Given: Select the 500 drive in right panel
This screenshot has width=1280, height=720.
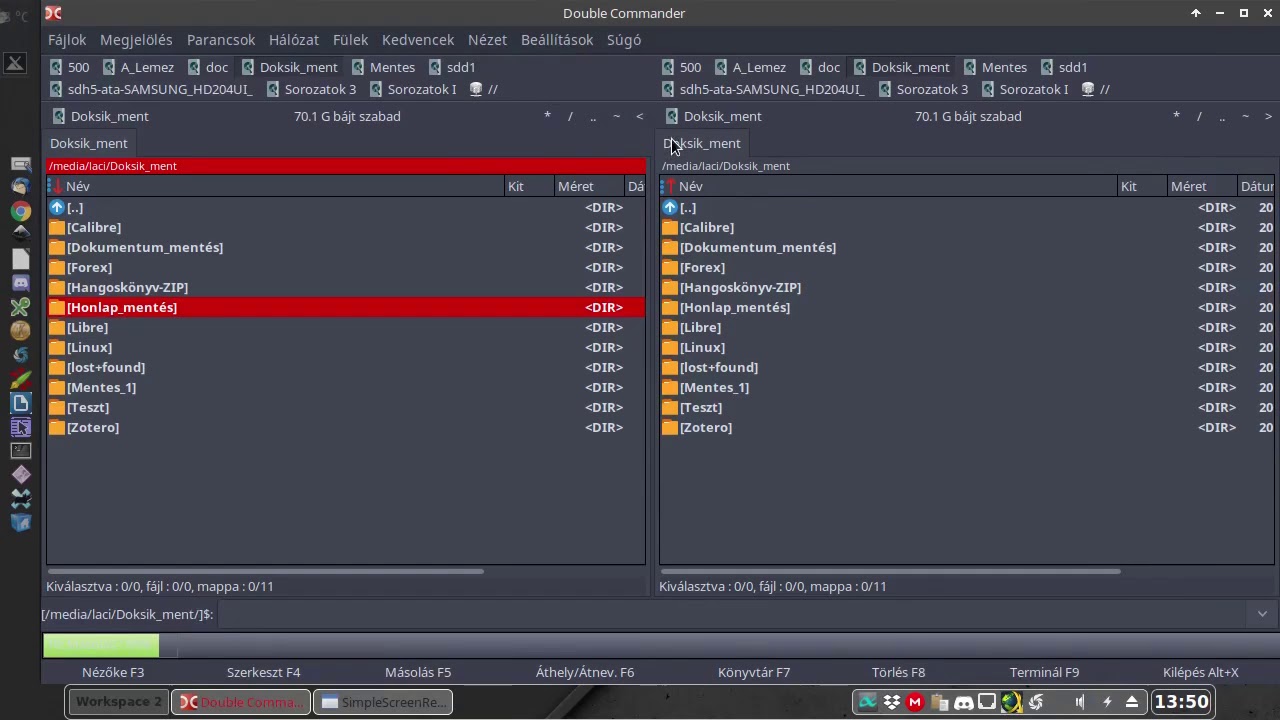Looking at the screenshot, I should coord(682,67).
